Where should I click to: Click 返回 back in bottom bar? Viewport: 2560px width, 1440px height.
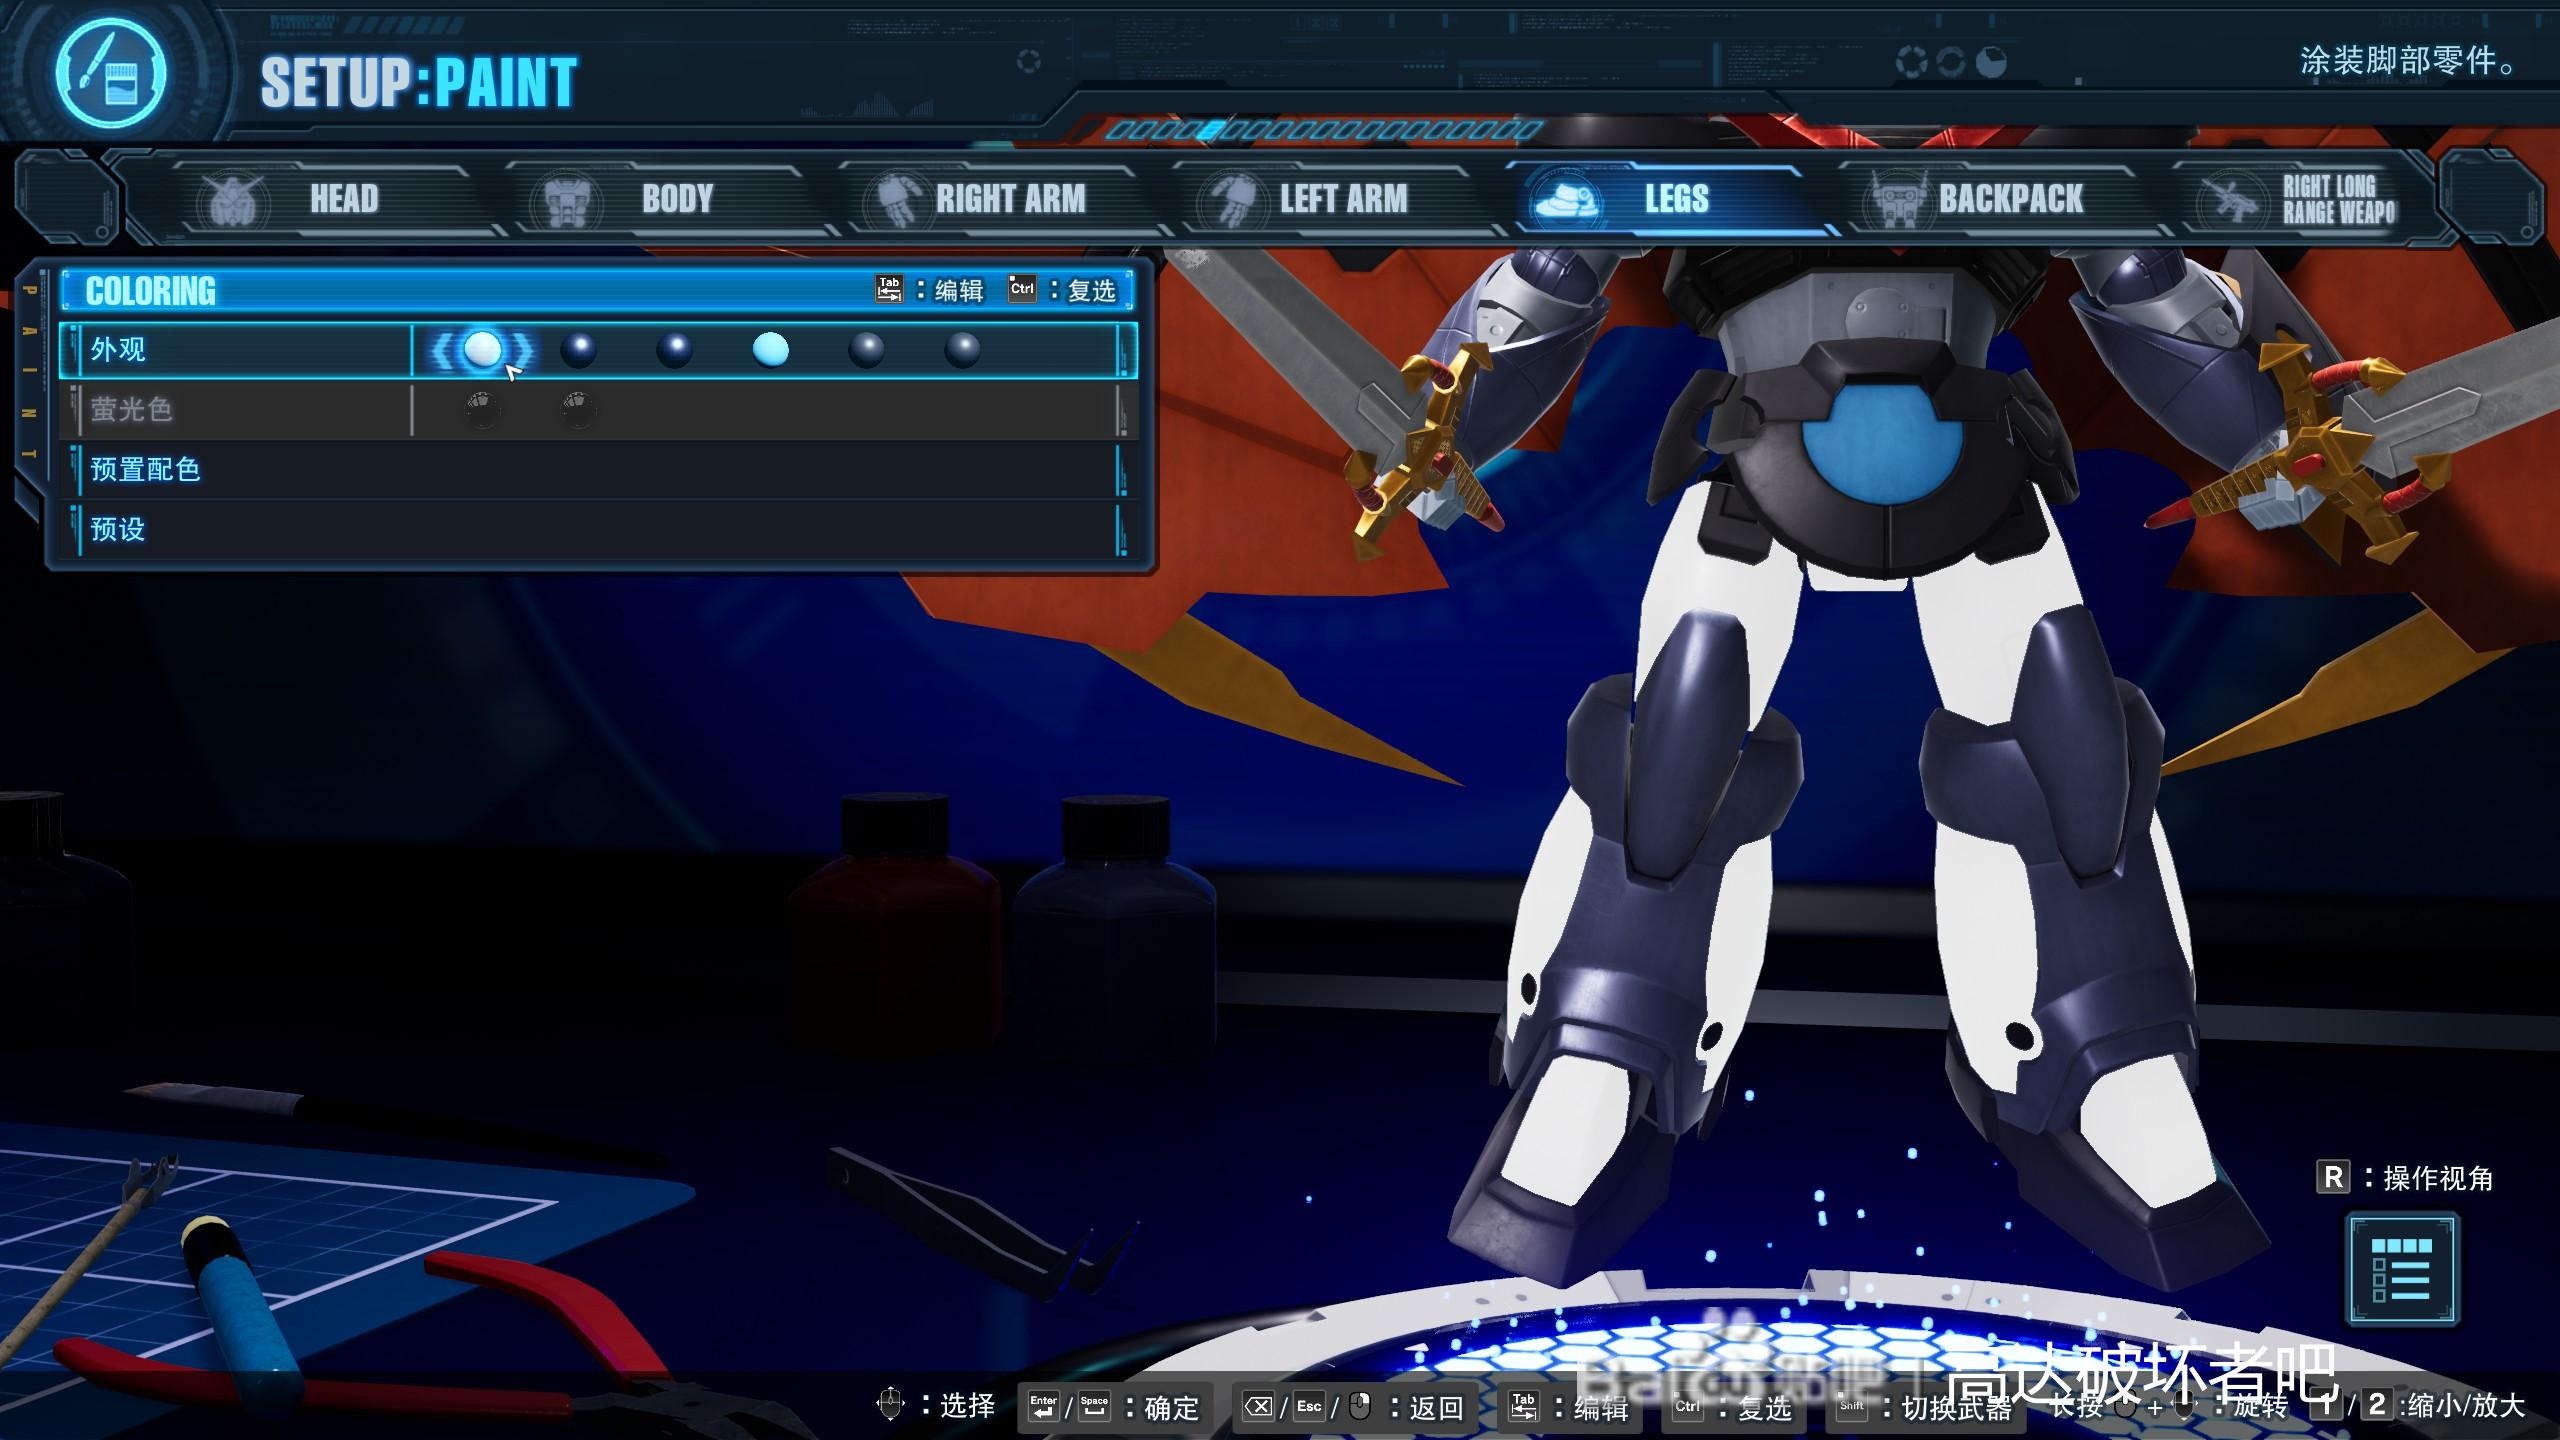(x=1437, y=1408)
